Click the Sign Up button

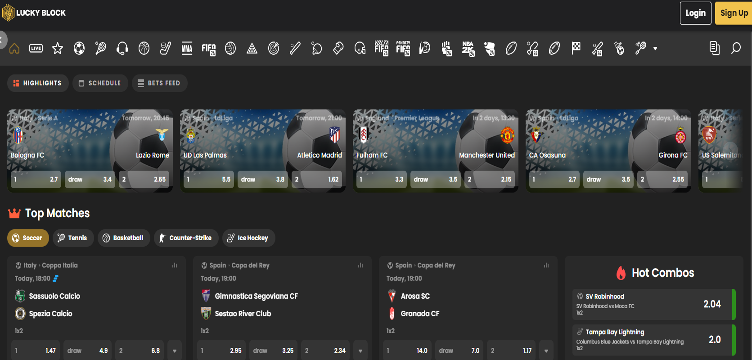(x=734, y=13)
